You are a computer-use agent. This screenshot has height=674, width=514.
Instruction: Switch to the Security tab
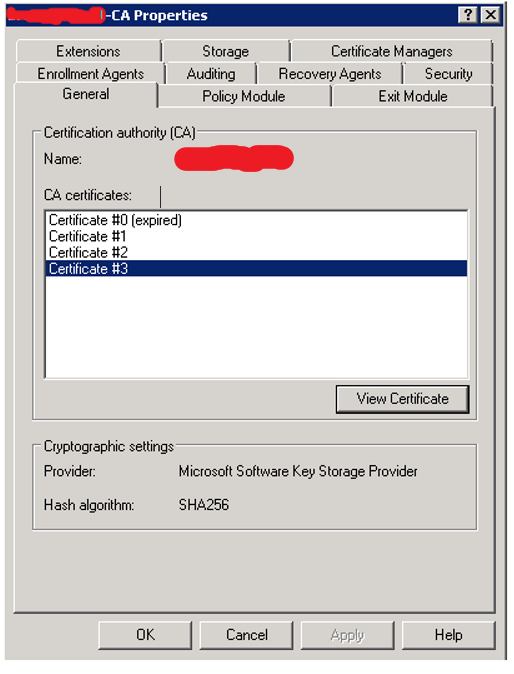tap(449, 74)
